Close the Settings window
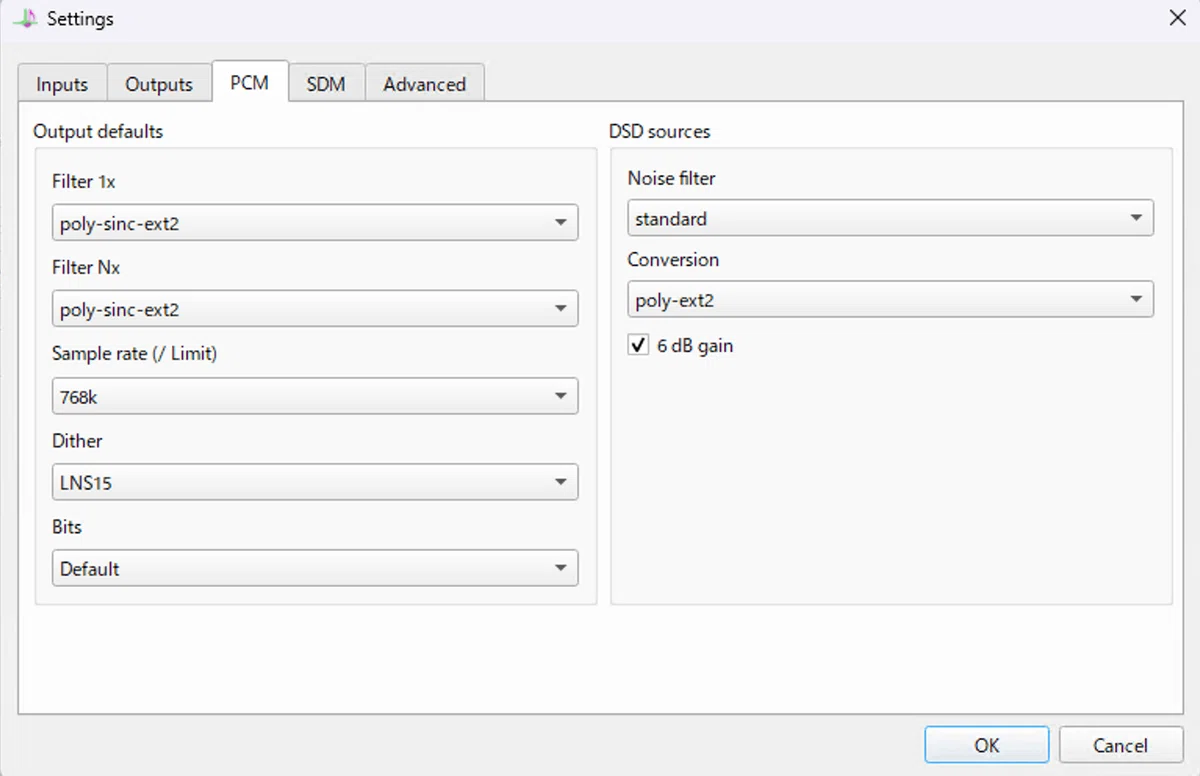1200x776 pixels. pyautogui.click(x=1177, y=18)
